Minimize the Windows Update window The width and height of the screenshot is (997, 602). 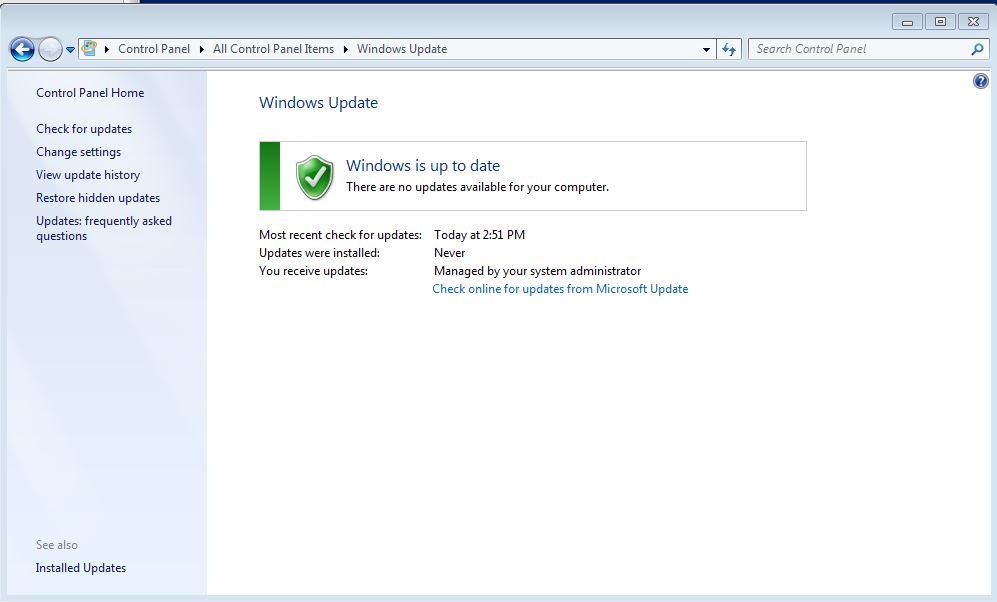(907, 22)
